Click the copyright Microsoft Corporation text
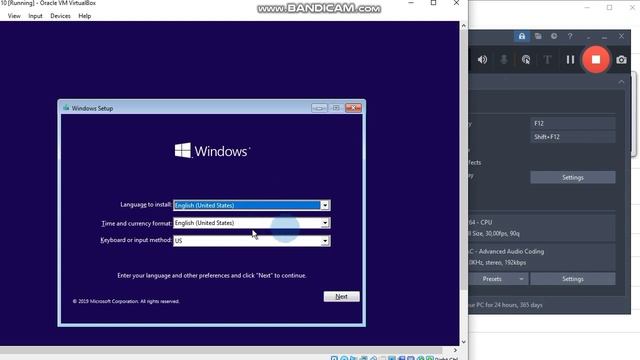640x360 pixels. 126,301
